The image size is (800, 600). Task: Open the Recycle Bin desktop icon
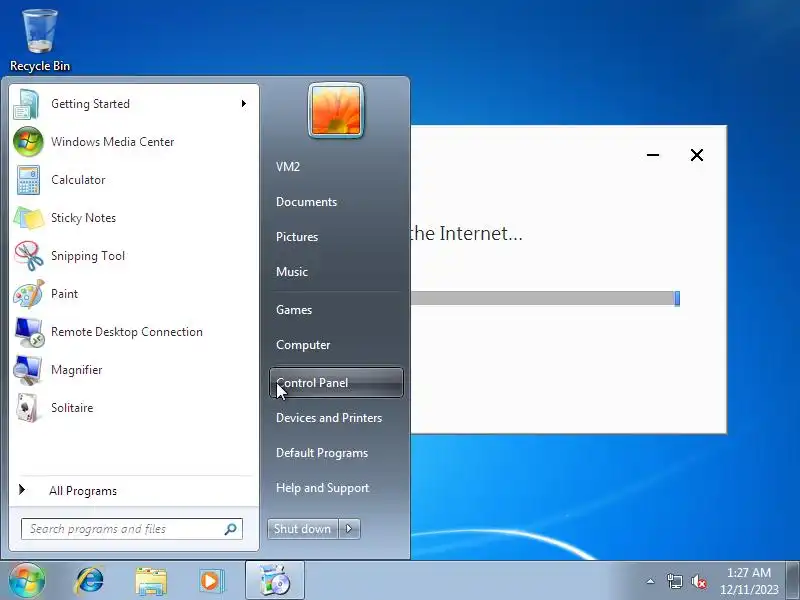[x=40, y=40]
